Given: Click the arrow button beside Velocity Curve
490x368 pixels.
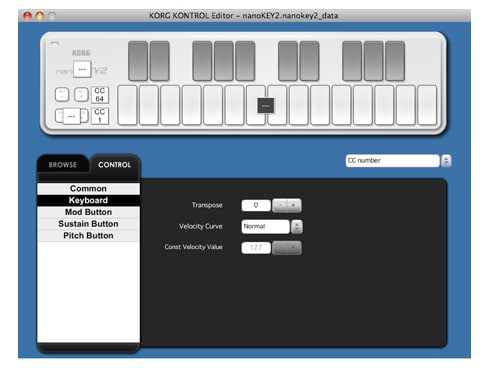Looking at the screenshot, I should [x=297, y=227].
